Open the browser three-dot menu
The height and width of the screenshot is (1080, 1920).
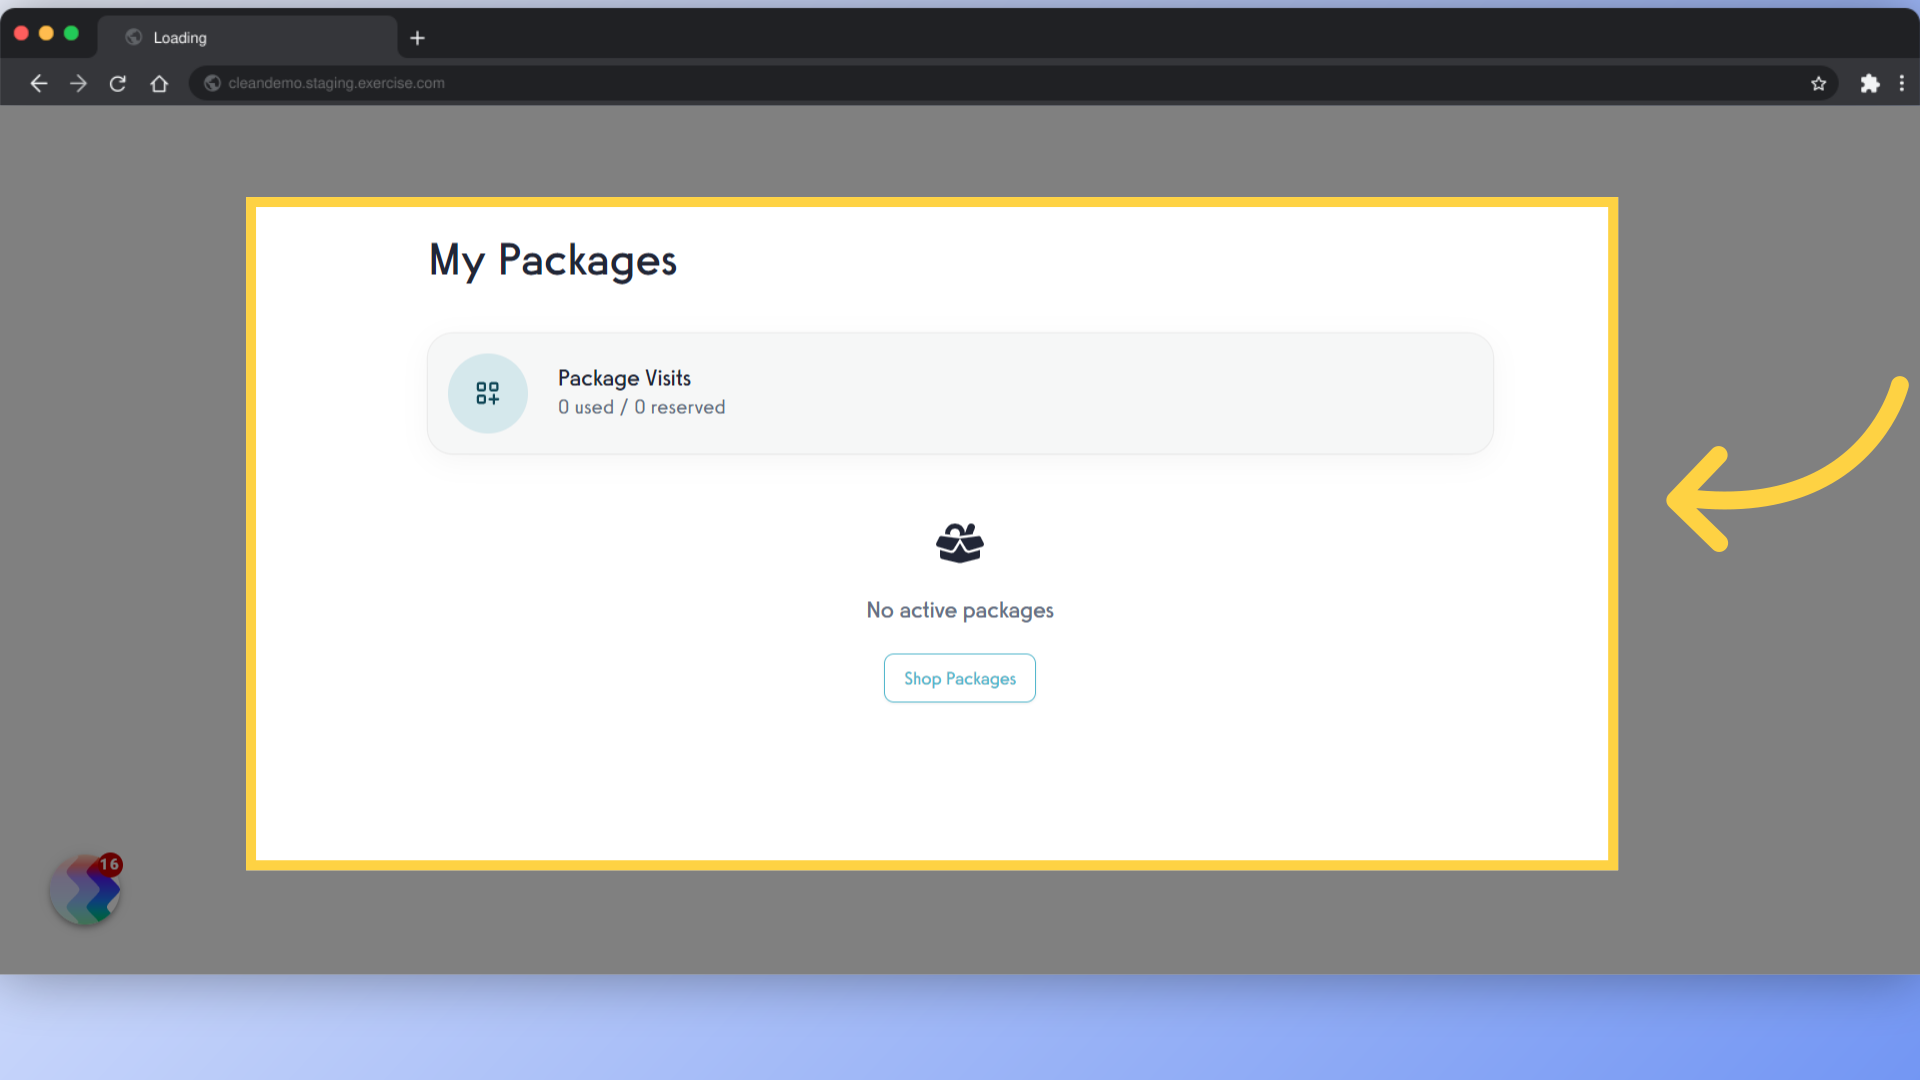1902,83
